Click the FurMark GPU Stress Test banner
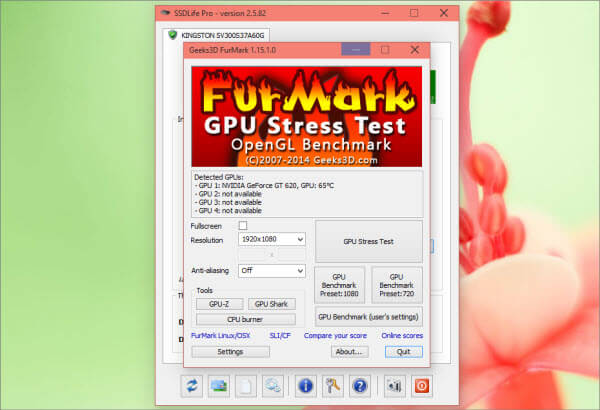This screenshot has width=600, height=410. (307, 116)
